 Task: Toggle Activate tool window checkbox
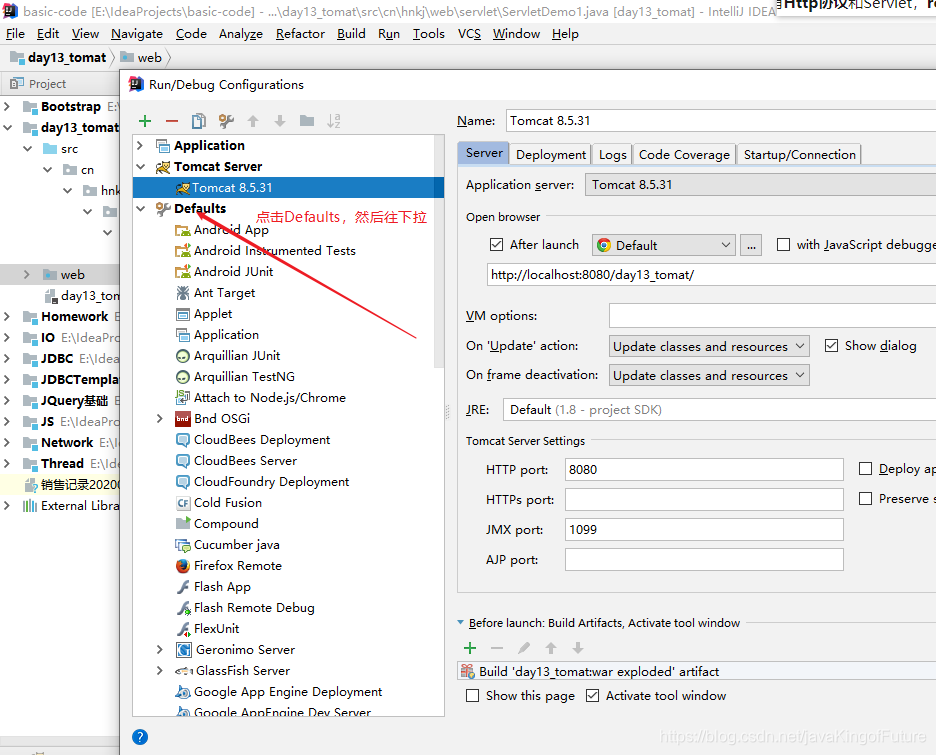[592, 696]
